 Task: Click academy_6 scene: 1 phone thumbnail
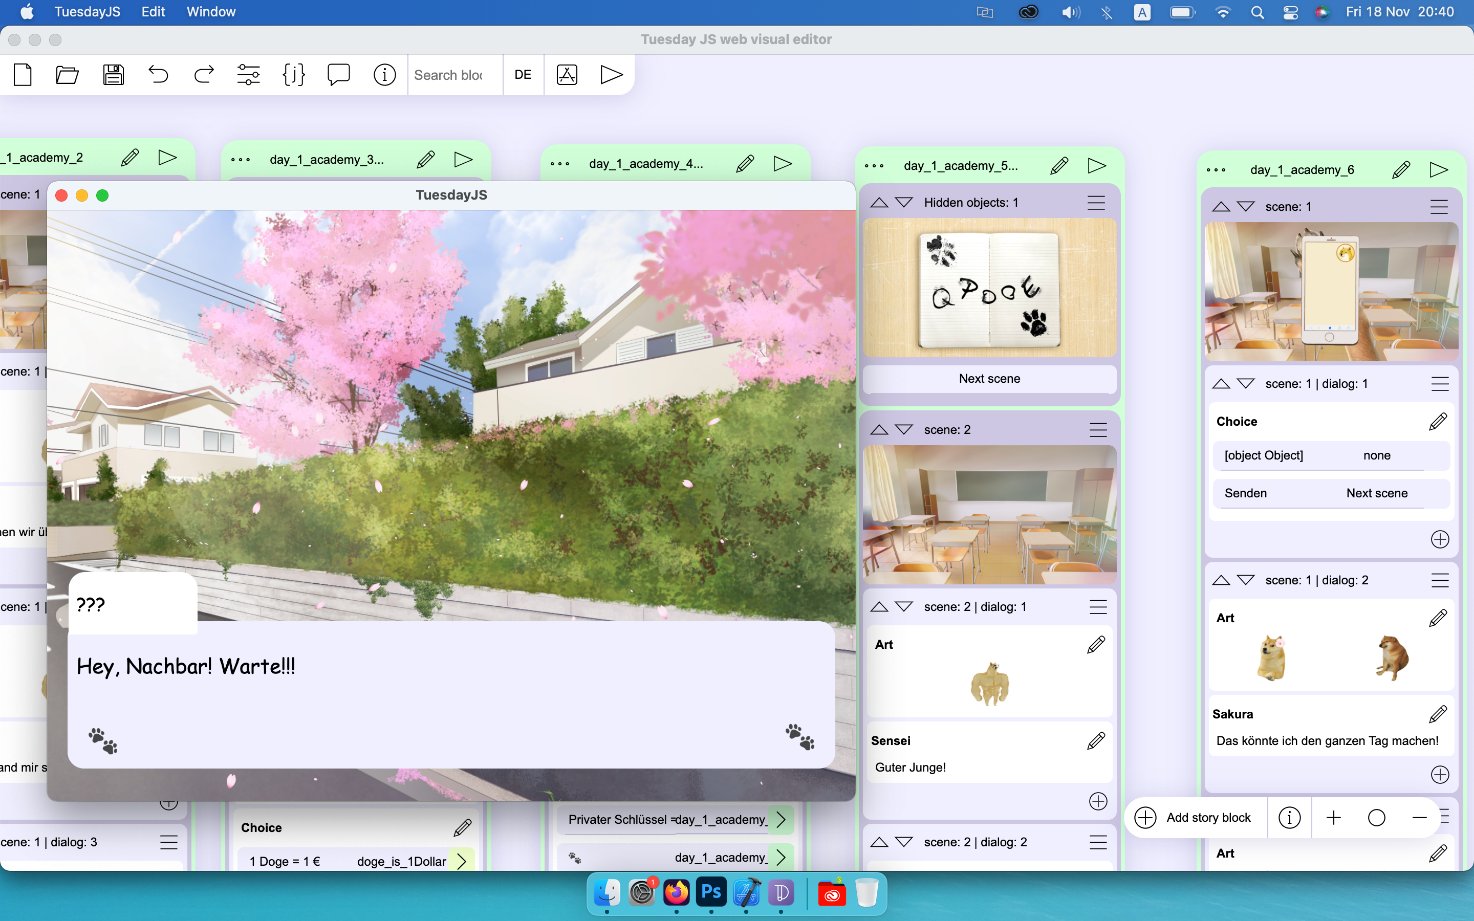coord(1331,292)
